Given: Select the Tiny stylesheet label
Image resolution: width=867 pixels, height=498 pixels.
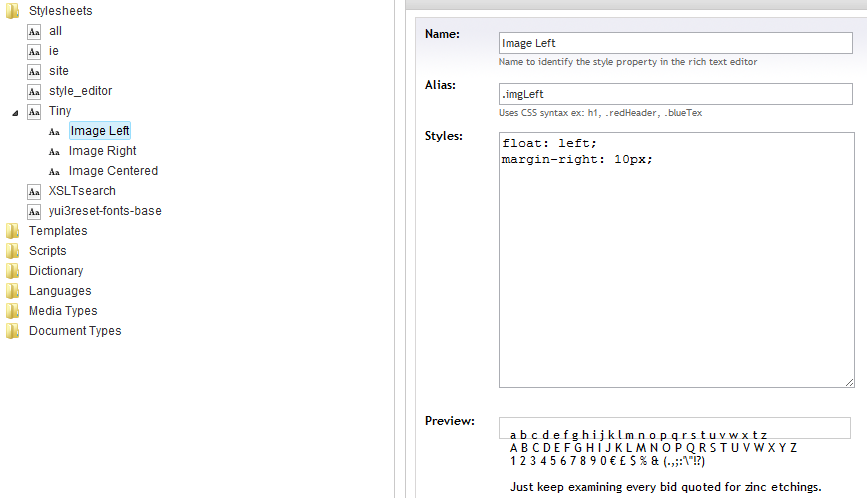Looking at the screenshot, I should point(60,111).
